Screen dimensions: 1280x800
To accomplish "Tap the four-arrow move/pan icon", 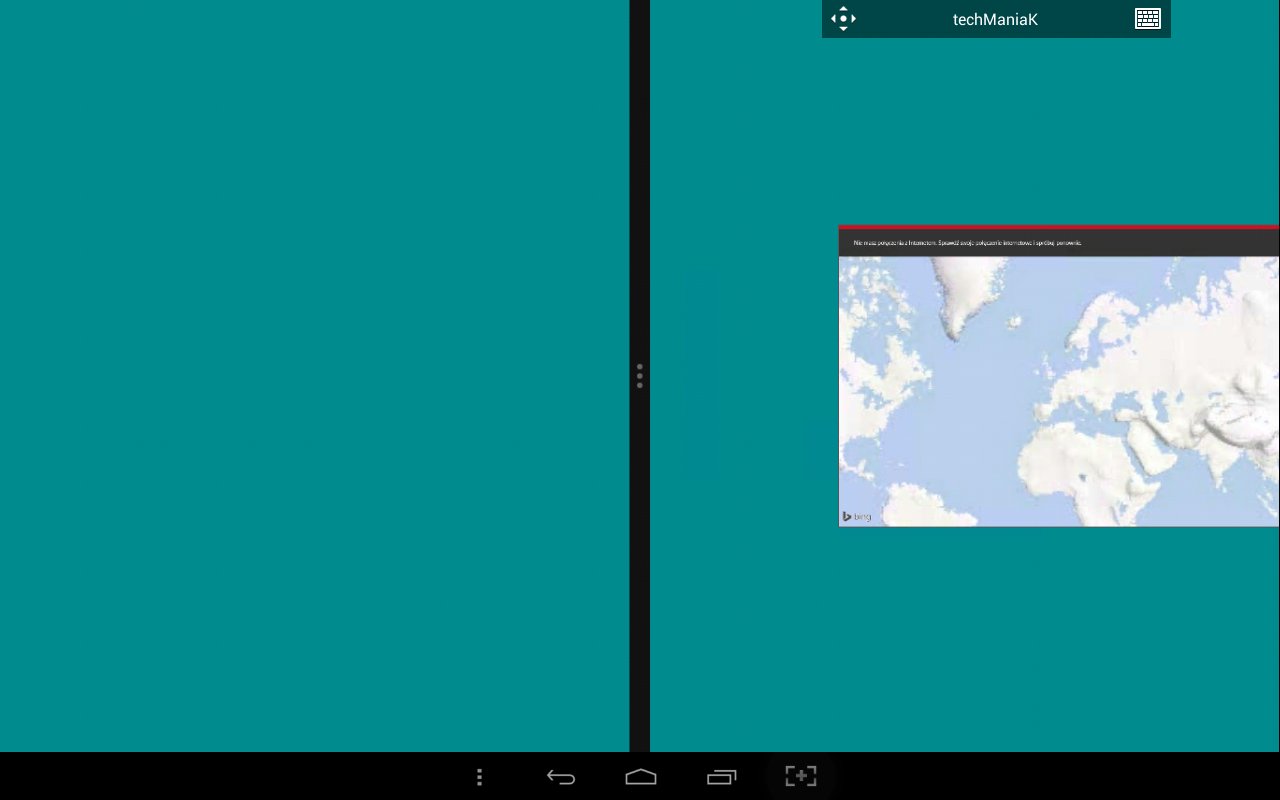I will 843,19.
